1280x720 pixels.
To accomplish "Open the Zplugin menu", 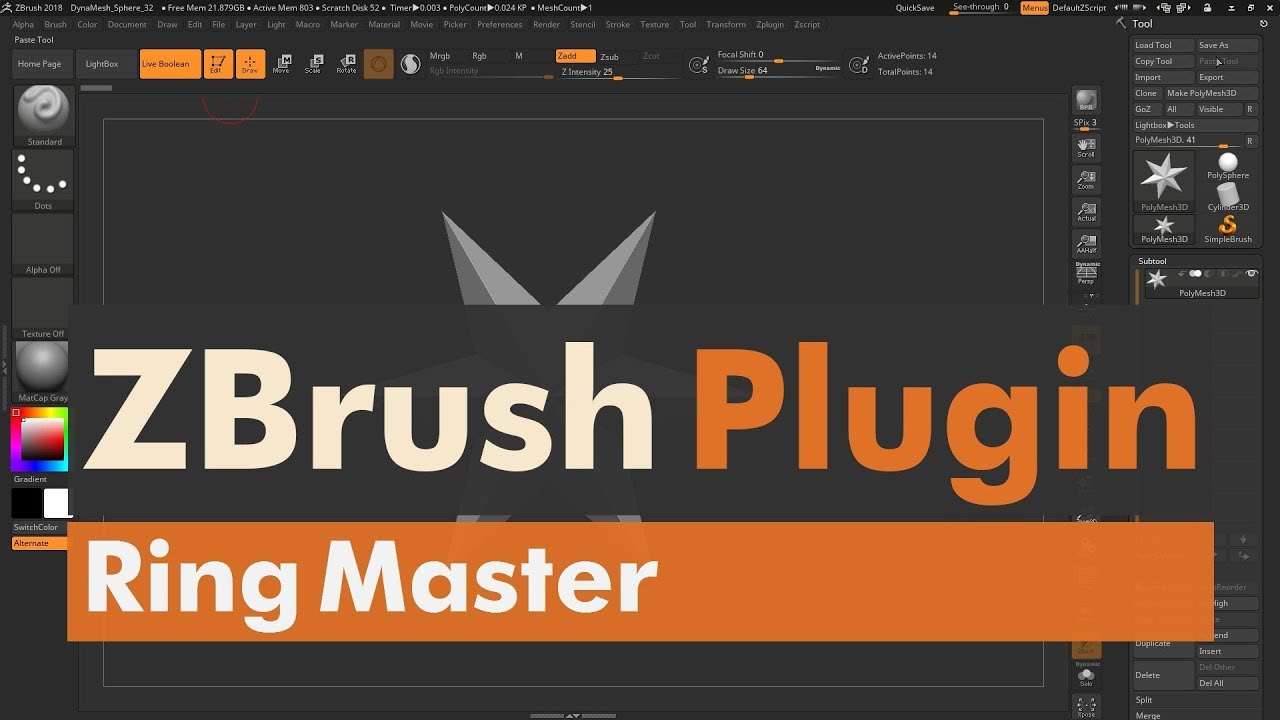I will click(770, 24).
